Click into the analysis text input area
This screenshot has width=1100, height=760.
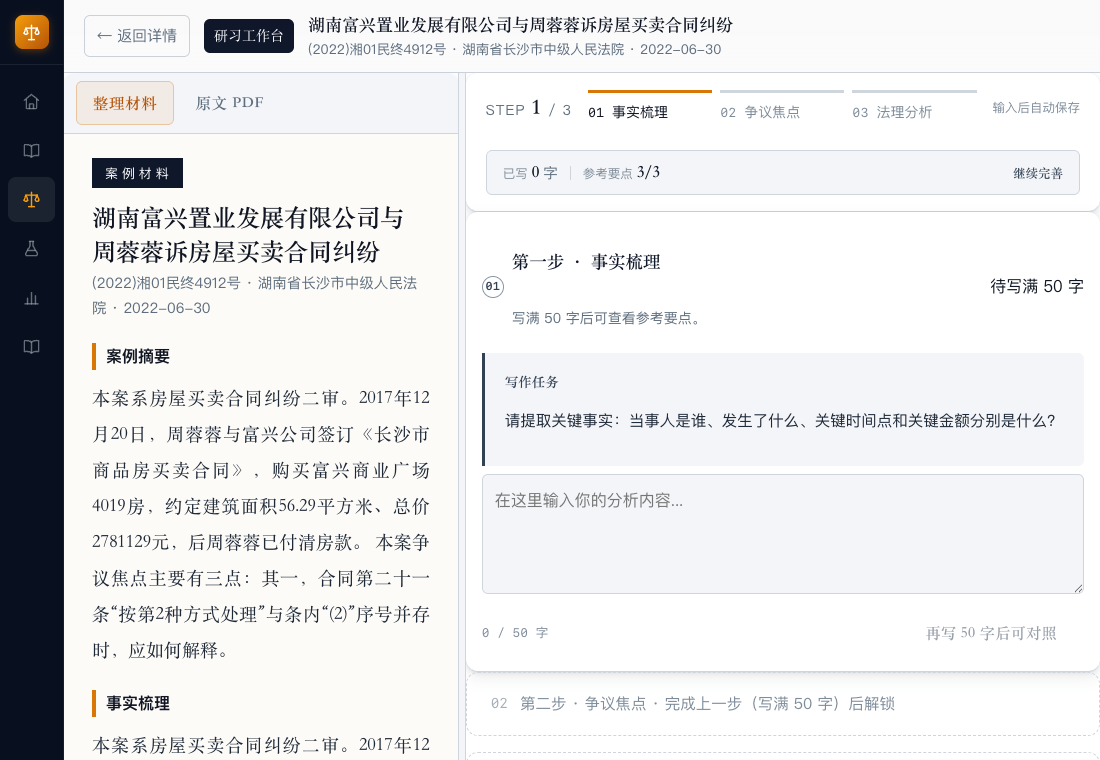(783, 534)
